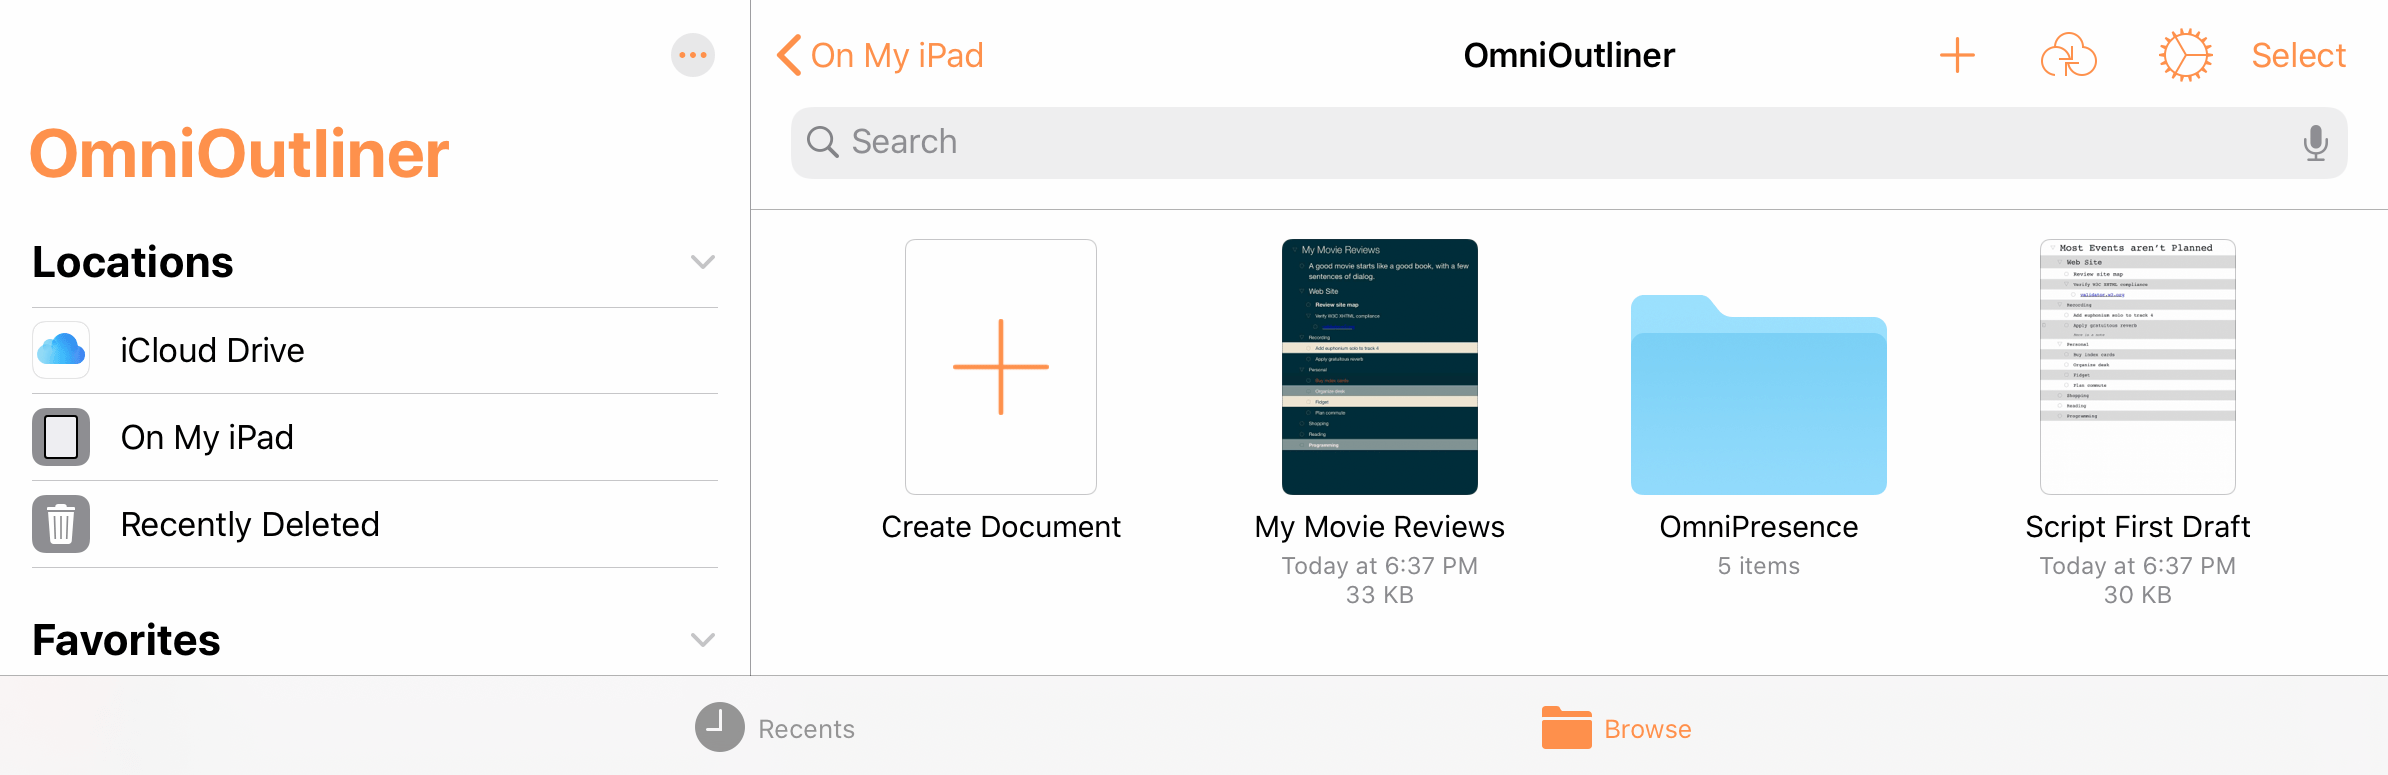Click the magnifying glass search icon
This screenshot has height=775, width=2388.
coord(822,142)
